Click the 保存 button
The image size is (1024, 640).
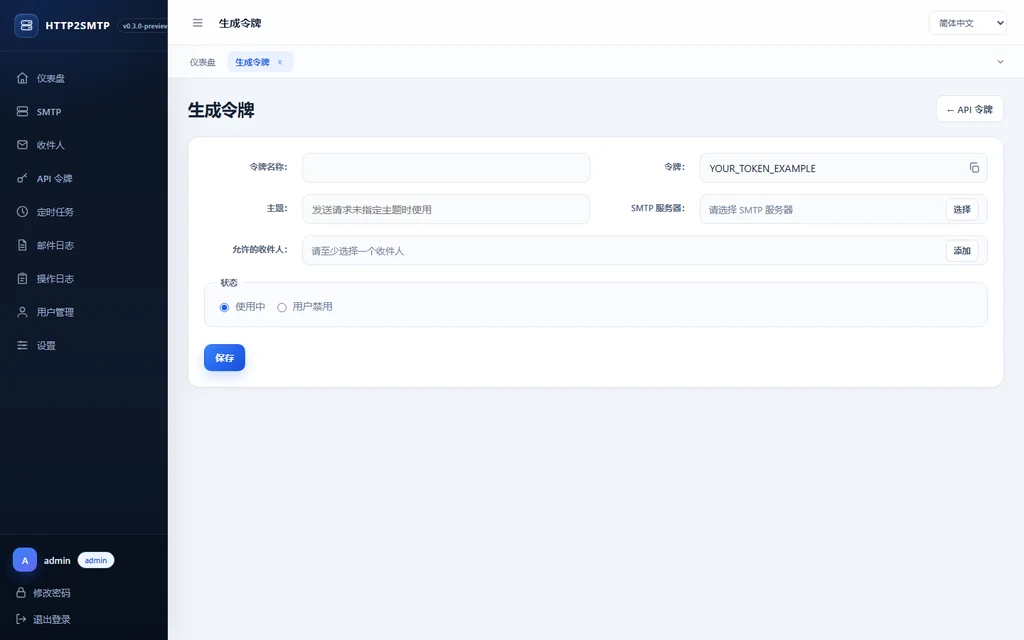225,357
